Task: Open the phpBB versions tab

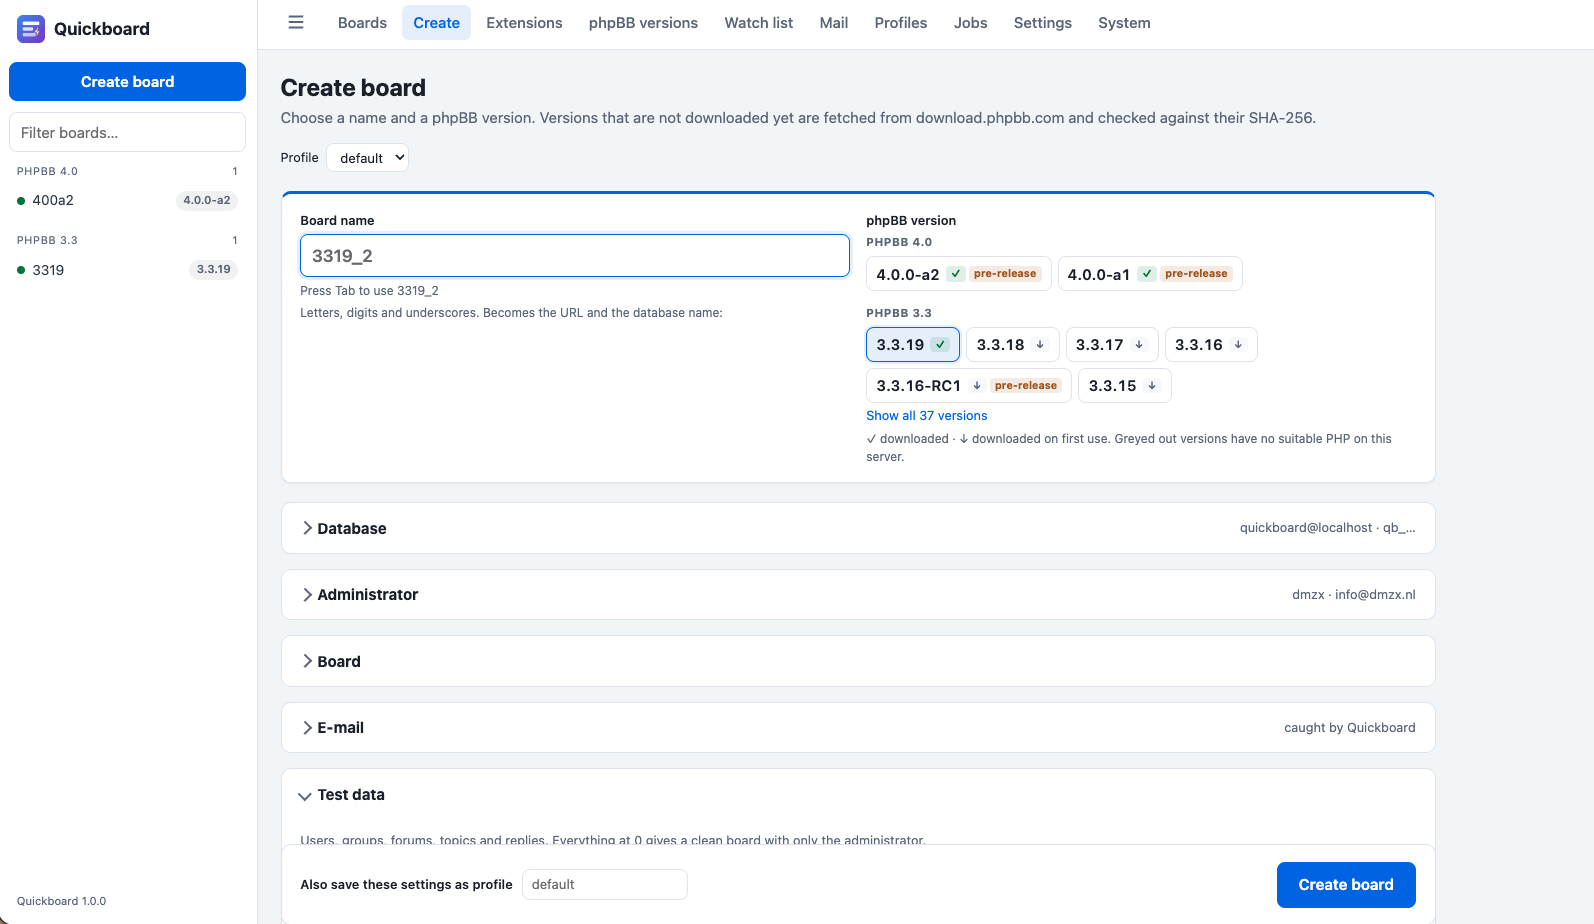Action: [x=643, y=23]
